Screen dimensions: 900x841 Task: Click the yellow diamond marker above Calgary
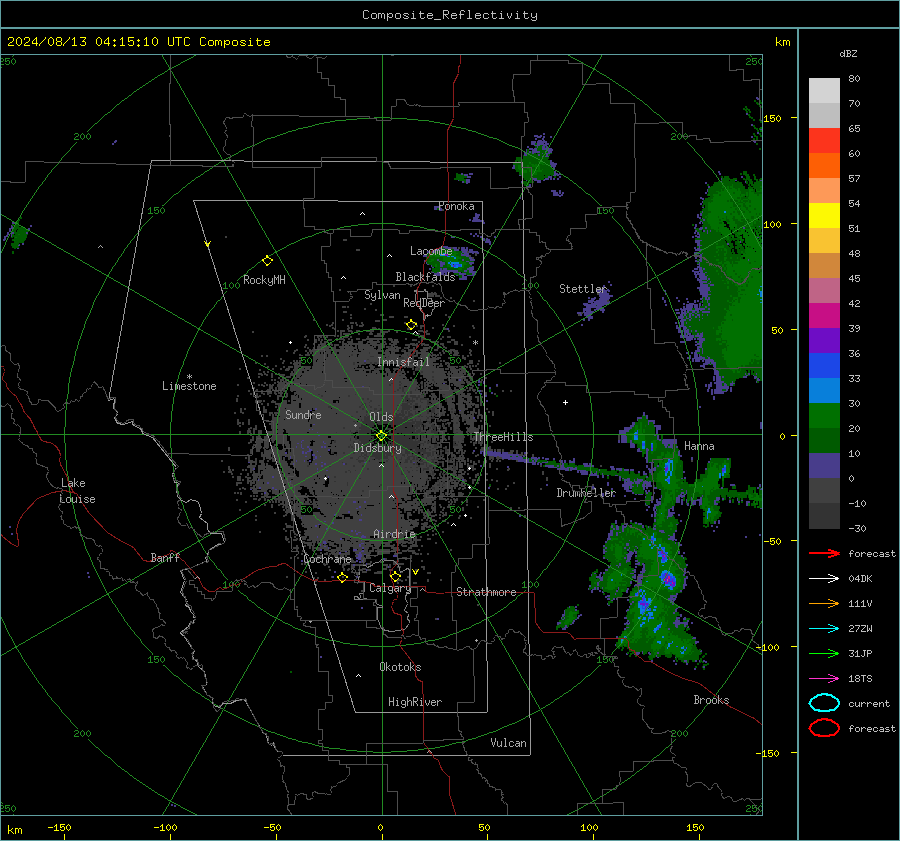[x=395, y=576]
